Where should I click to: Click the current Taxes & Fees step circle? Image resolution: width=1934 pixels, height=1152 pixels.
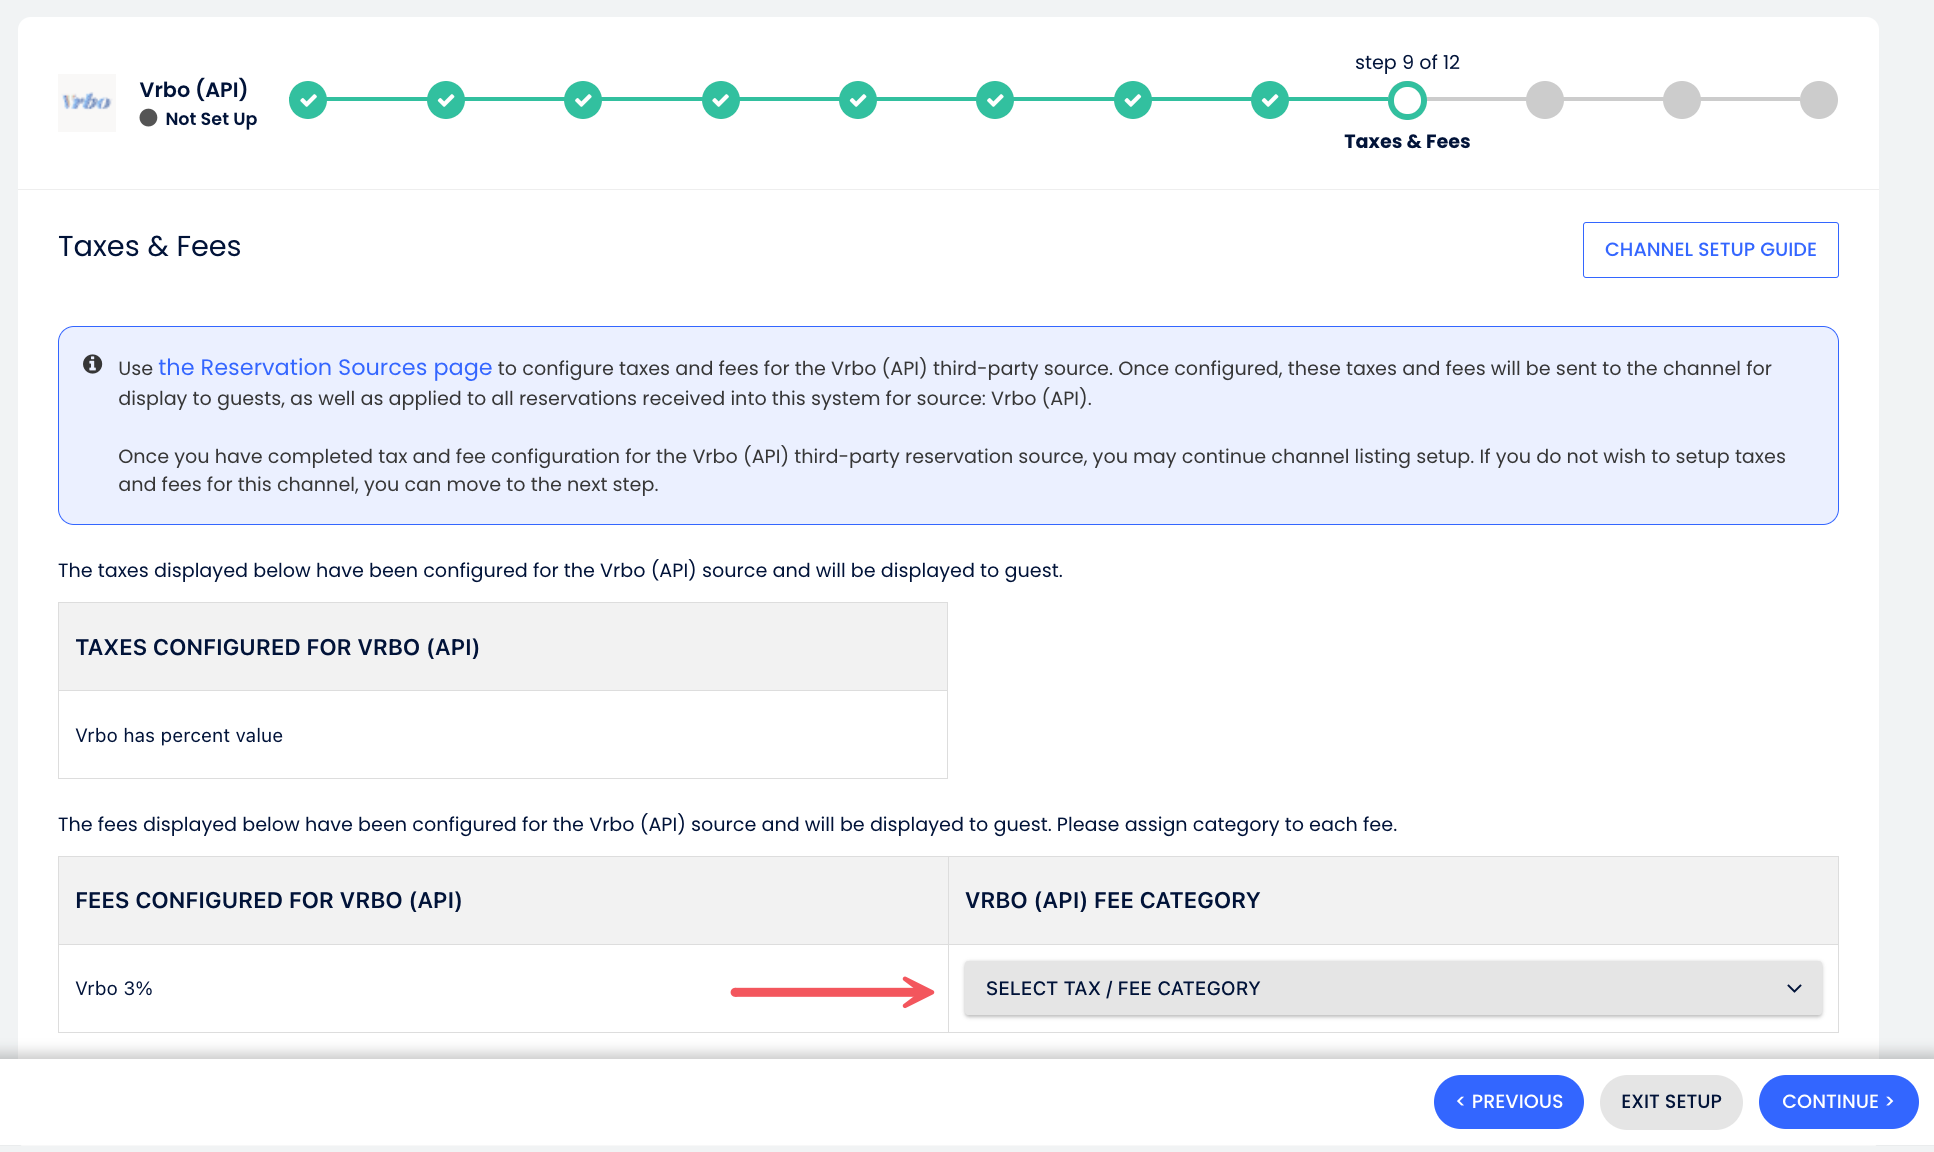pos(1407,100)
